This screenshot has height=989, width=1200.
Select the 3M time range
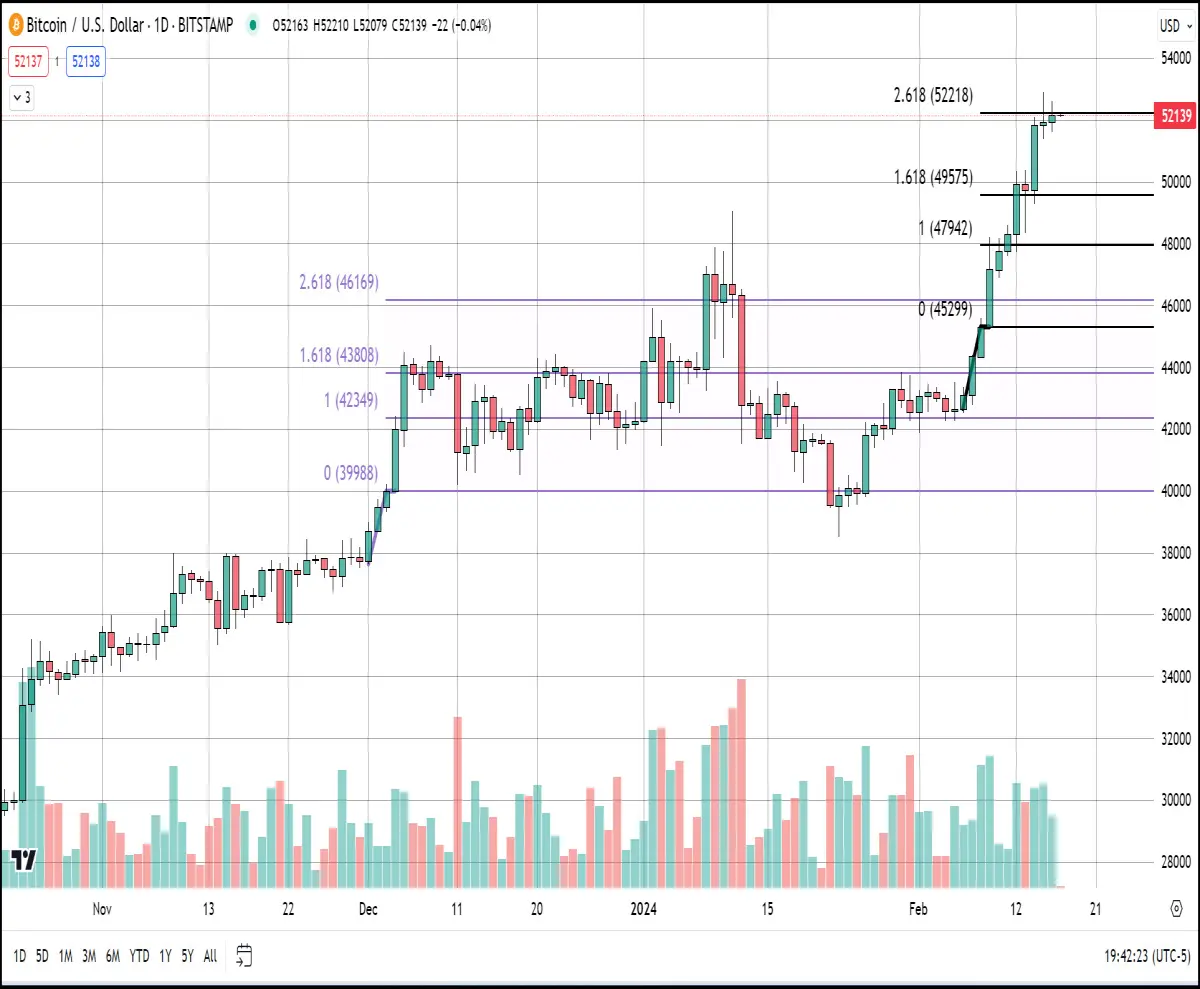tap(89, 956)
